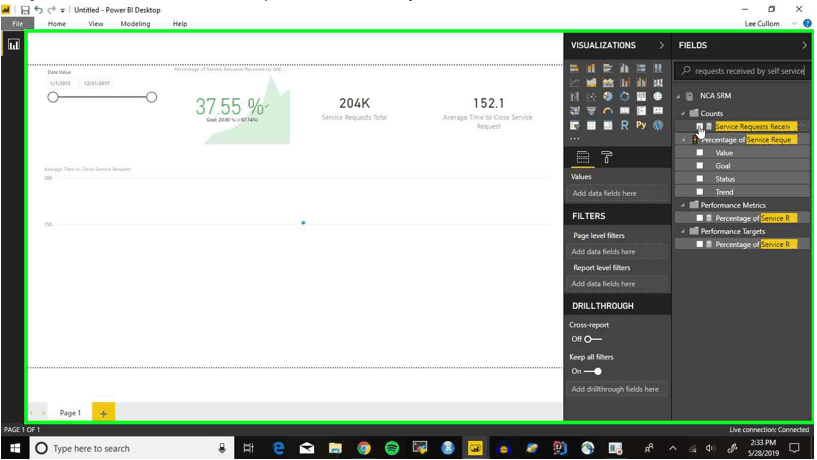The image size is (817, 460).
Task: Select the Matrix visual
Action: point(608,125)
